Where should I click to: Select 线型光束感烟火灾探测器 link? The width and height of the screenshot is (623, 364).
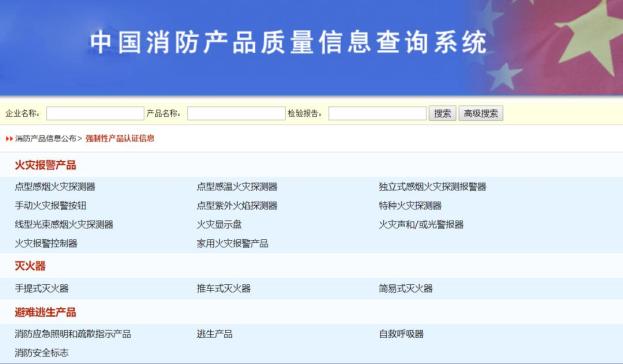point(64,224)
